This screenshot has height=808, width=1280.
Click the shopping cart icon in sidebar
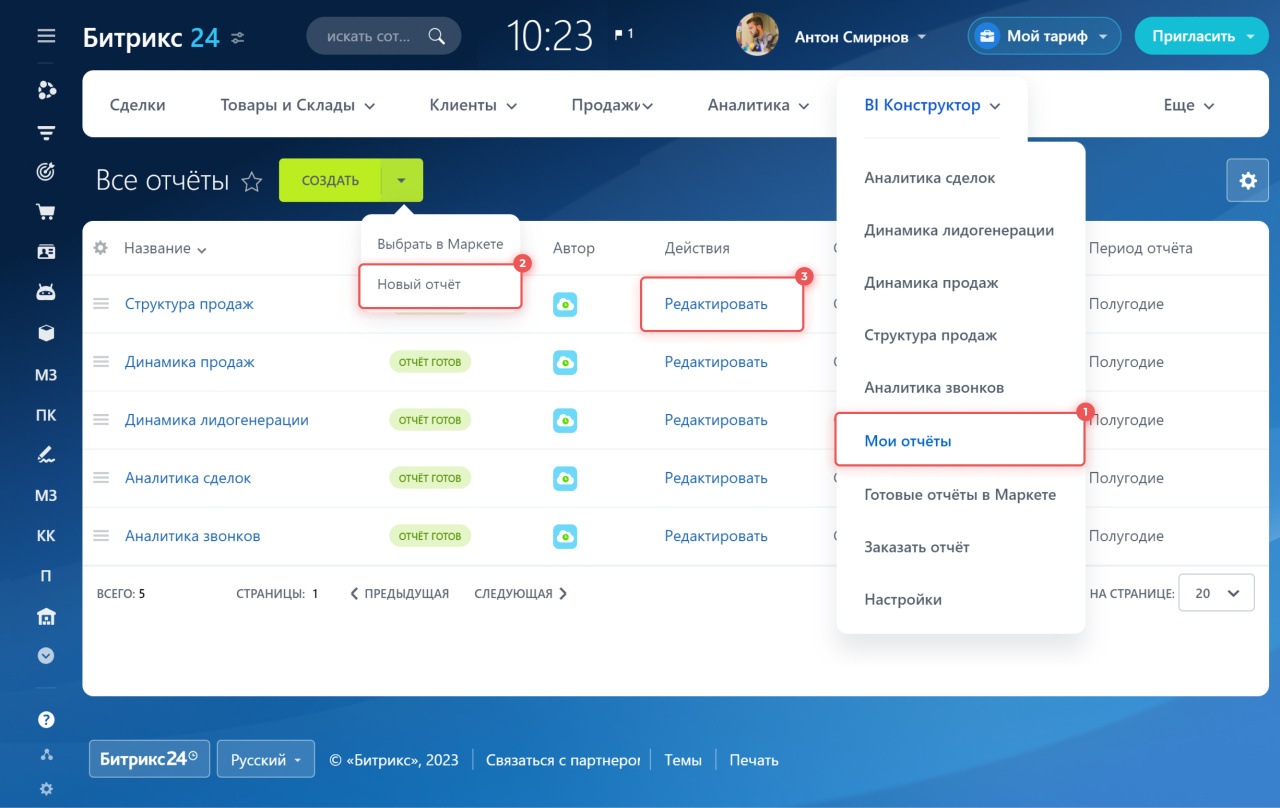[46, 212]
